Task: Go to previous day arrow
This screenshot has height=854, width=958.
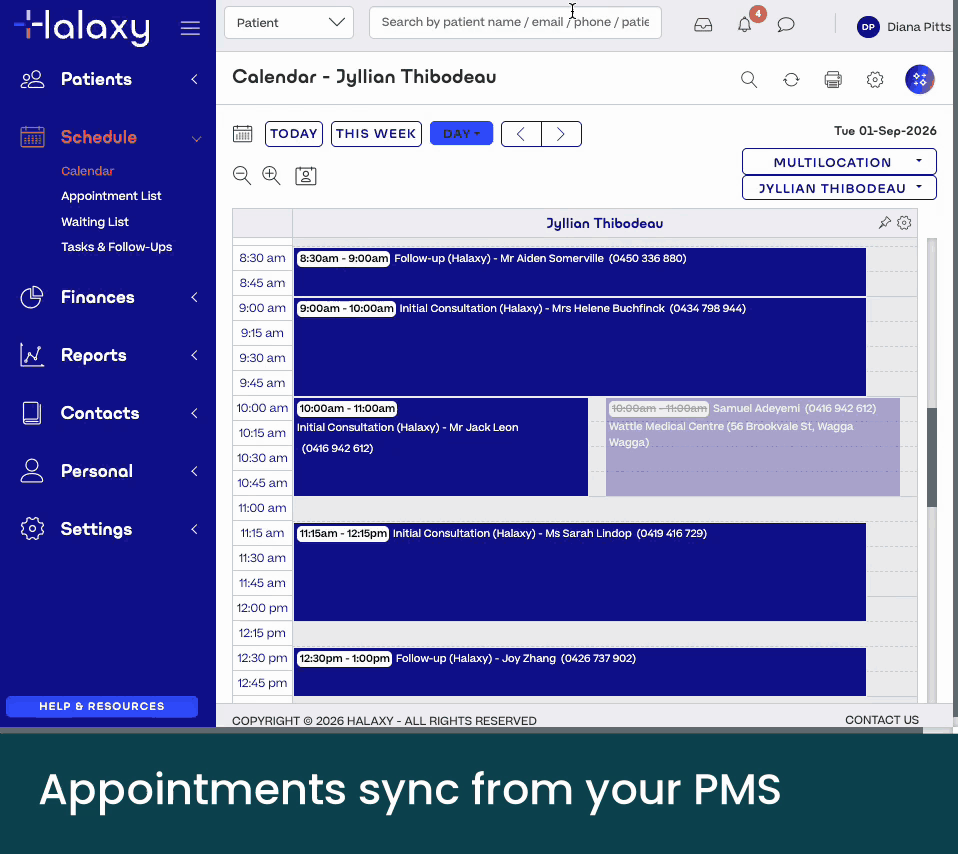Action: point(521,134)
